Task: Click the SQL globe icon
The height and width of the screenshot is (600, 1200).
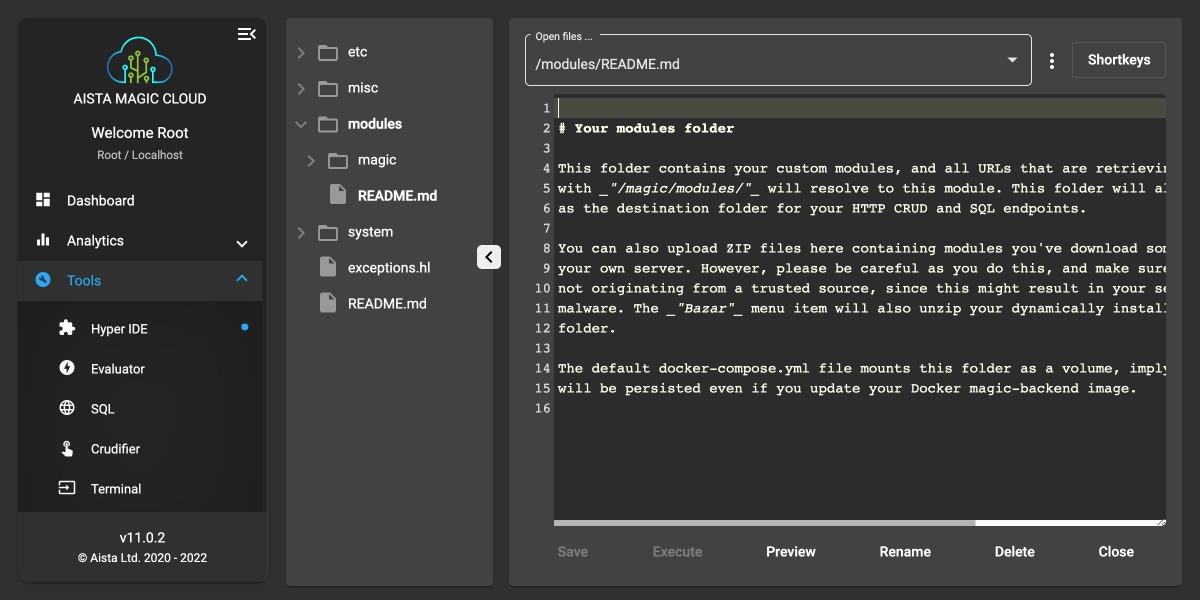Action: [x=67, y=408]
